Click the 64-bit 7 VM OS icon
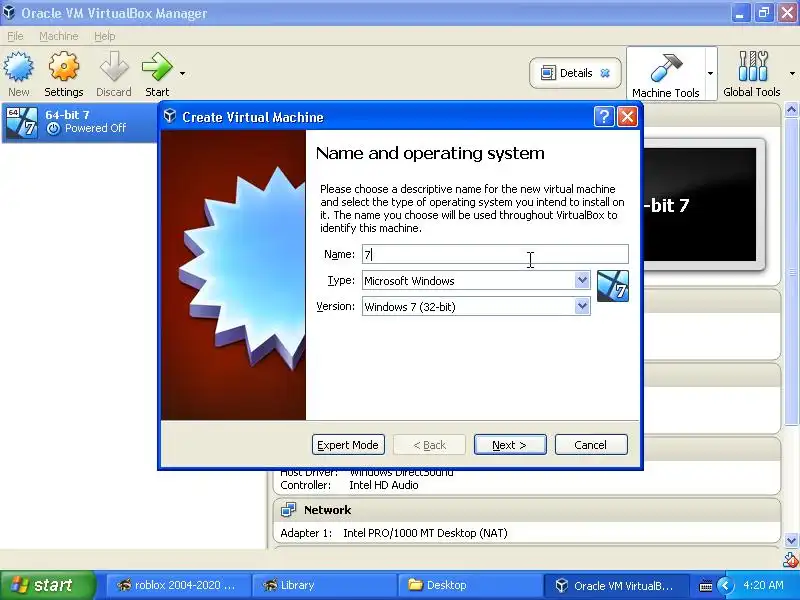The height and width of the screenshot is (600, 800). (x=22, y=122)
